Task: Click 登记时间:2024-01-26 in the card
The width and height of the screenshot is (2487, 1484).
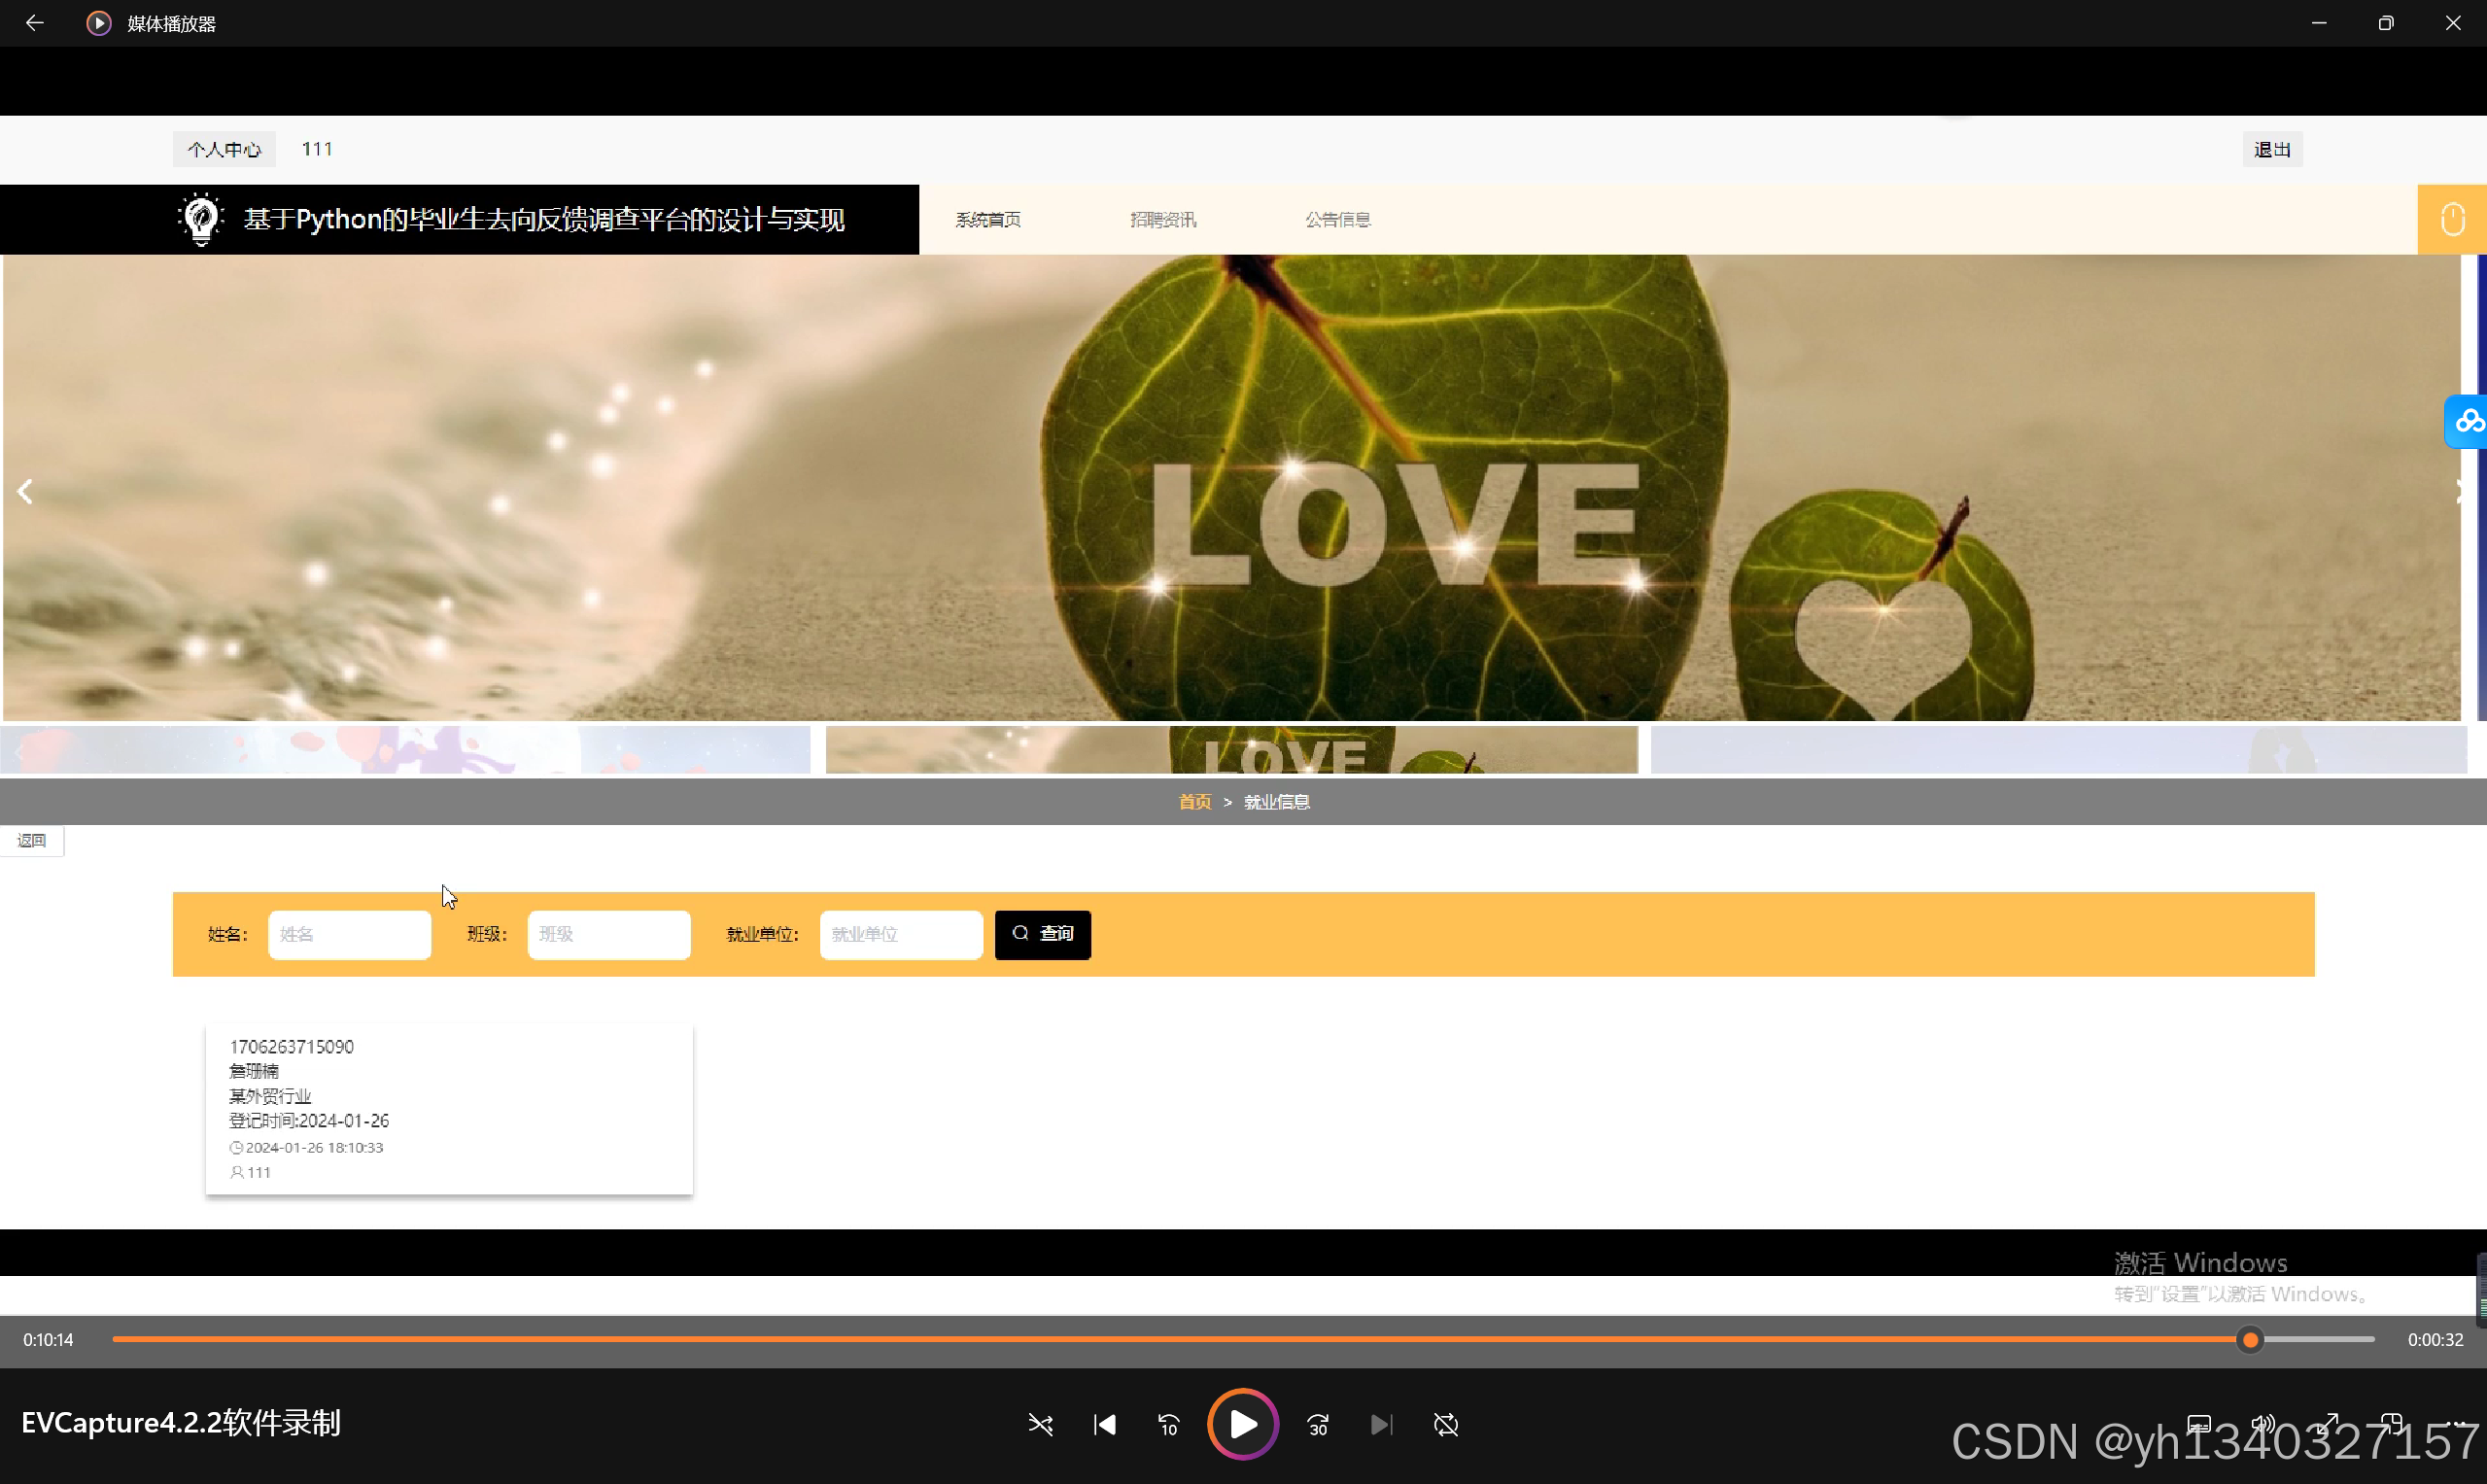Action: tap(309, 1121)
